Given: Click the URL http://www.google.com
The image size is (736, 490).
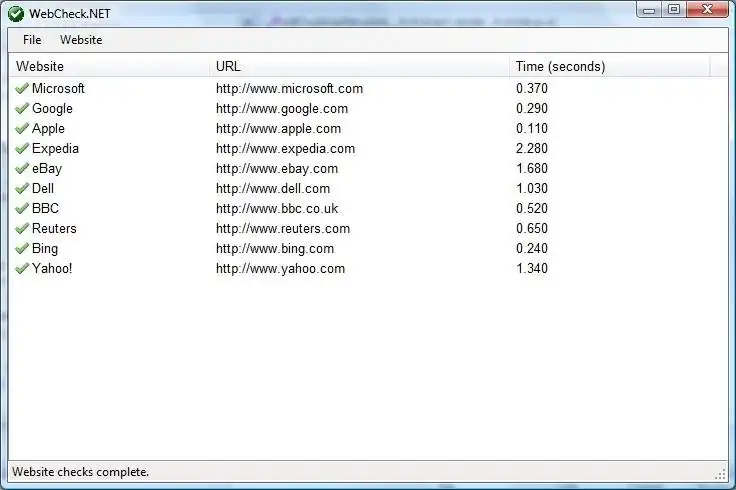Looking at the screenshot, I should (x=282, y=108).
